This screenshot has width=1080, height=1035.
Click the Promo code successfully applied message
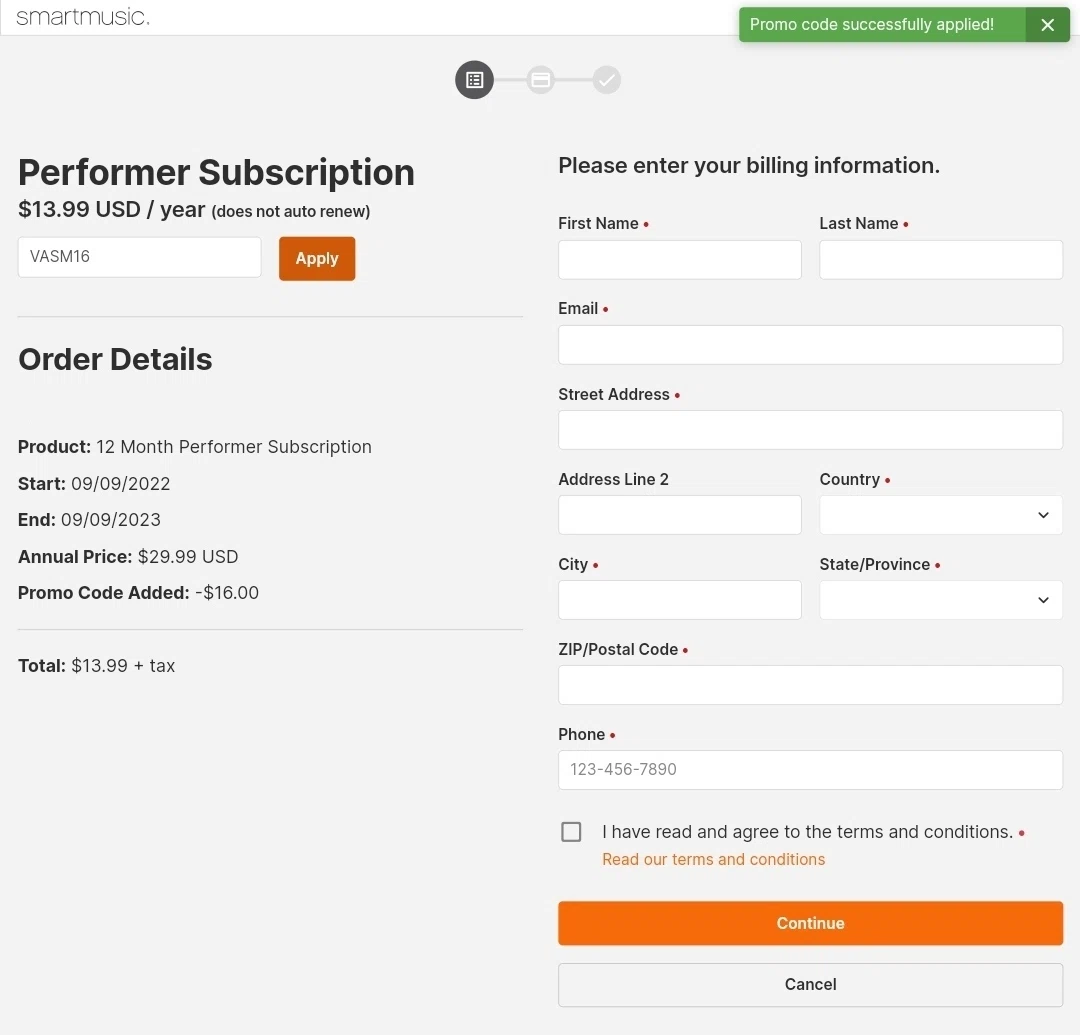871,25
